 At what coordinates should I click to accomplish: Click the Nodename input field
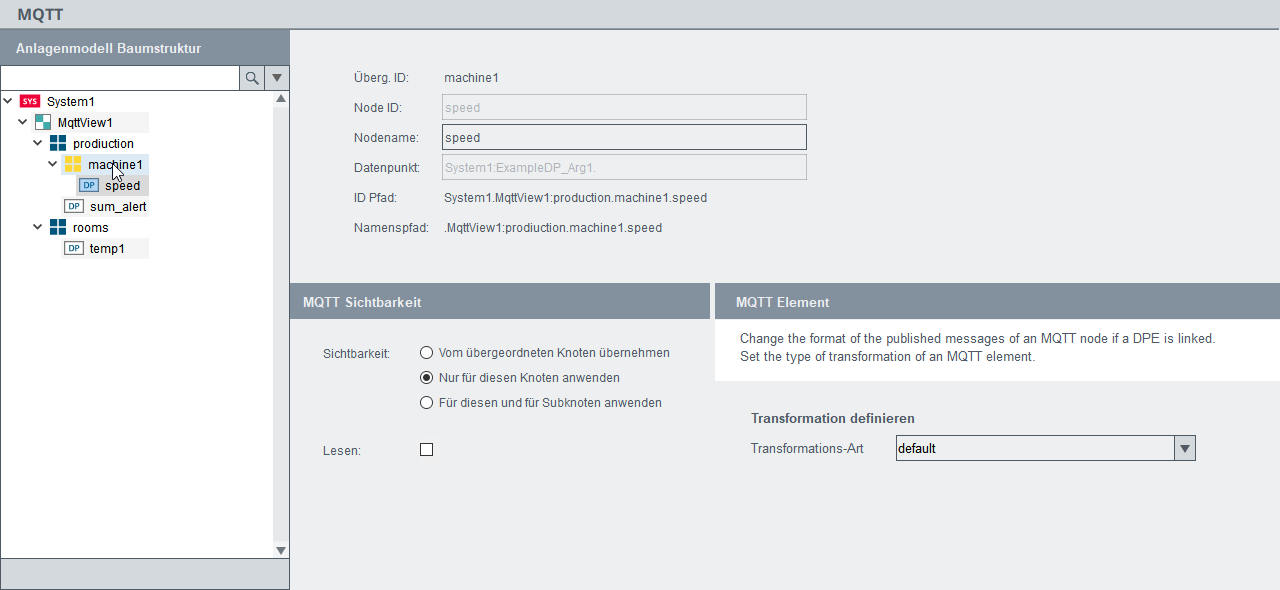624,137
